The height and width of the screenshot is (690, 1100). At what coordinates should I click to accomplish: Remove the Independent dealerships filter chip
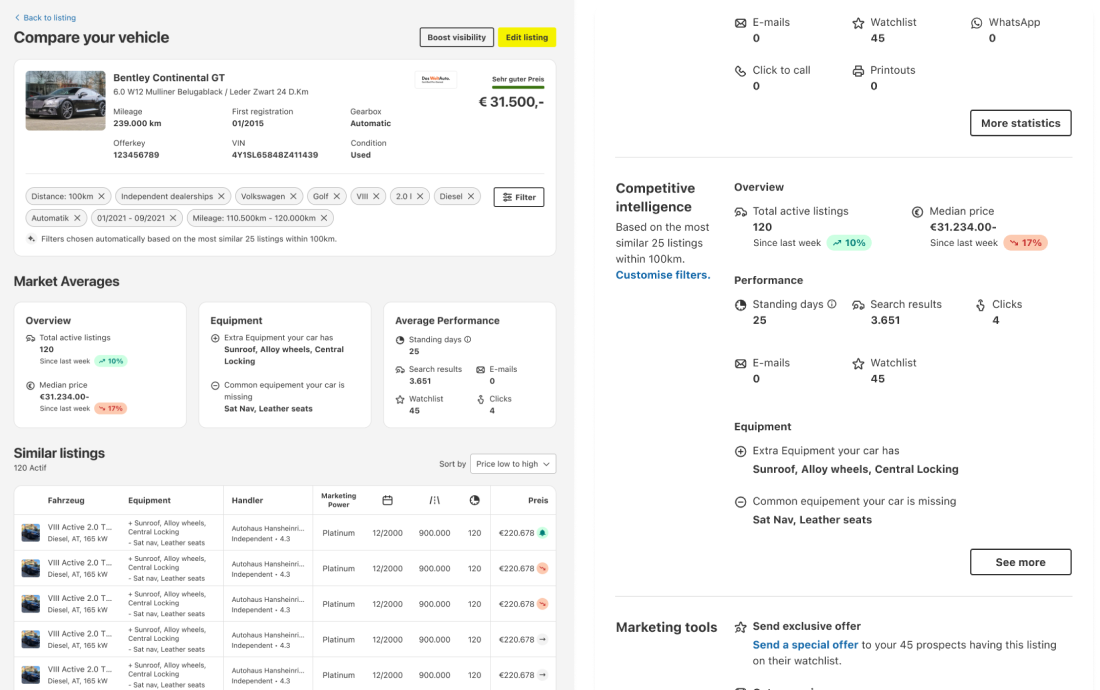pyautogui.click(x=222, y=196)
